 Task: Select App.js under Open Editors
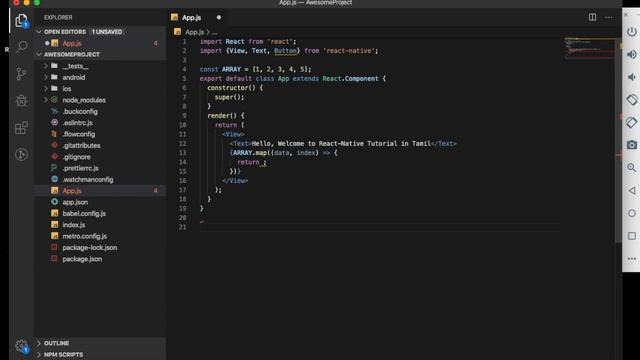100,43
